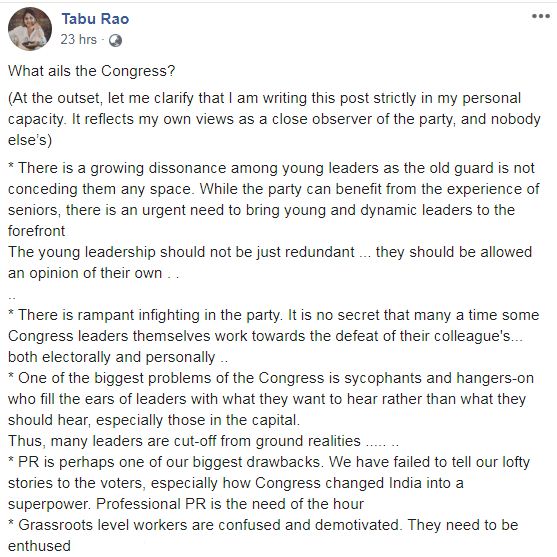Click the 'What ails the Congress?' heading
The height and width of the screenshot is (557, 557).
[92, 71]
